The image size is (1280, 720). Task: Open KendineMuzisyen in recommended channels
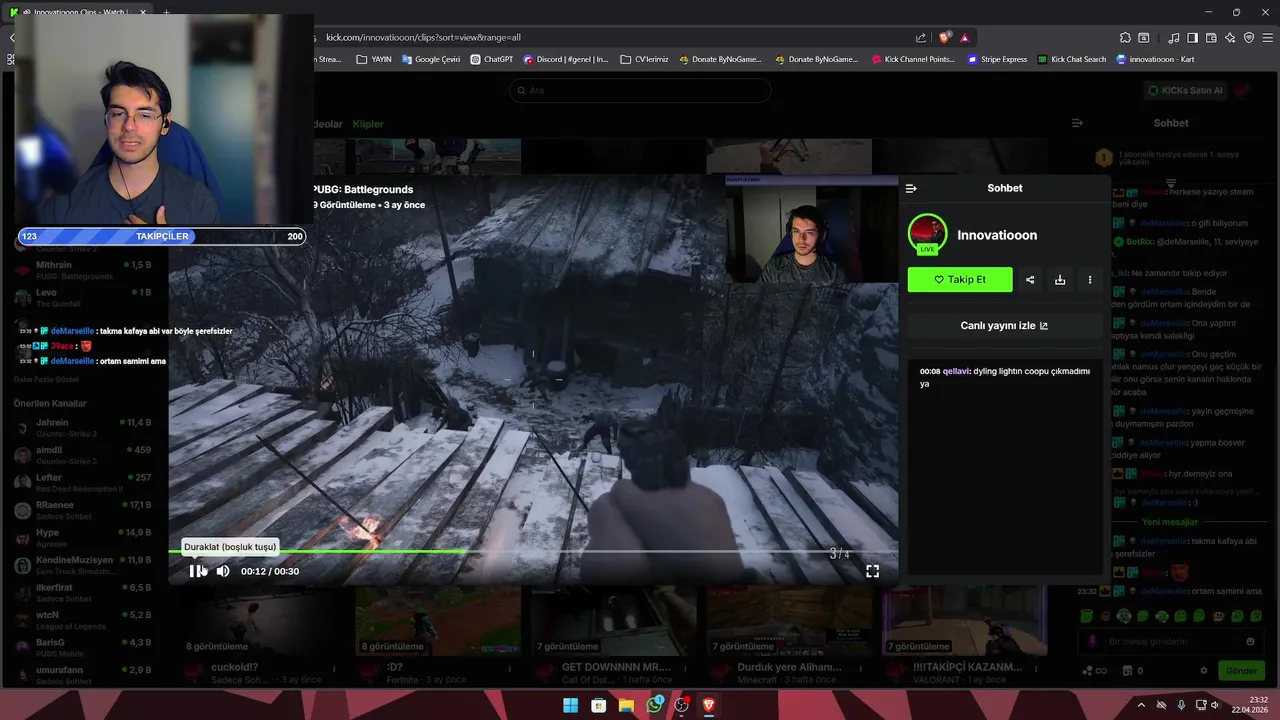pos(83,565)
